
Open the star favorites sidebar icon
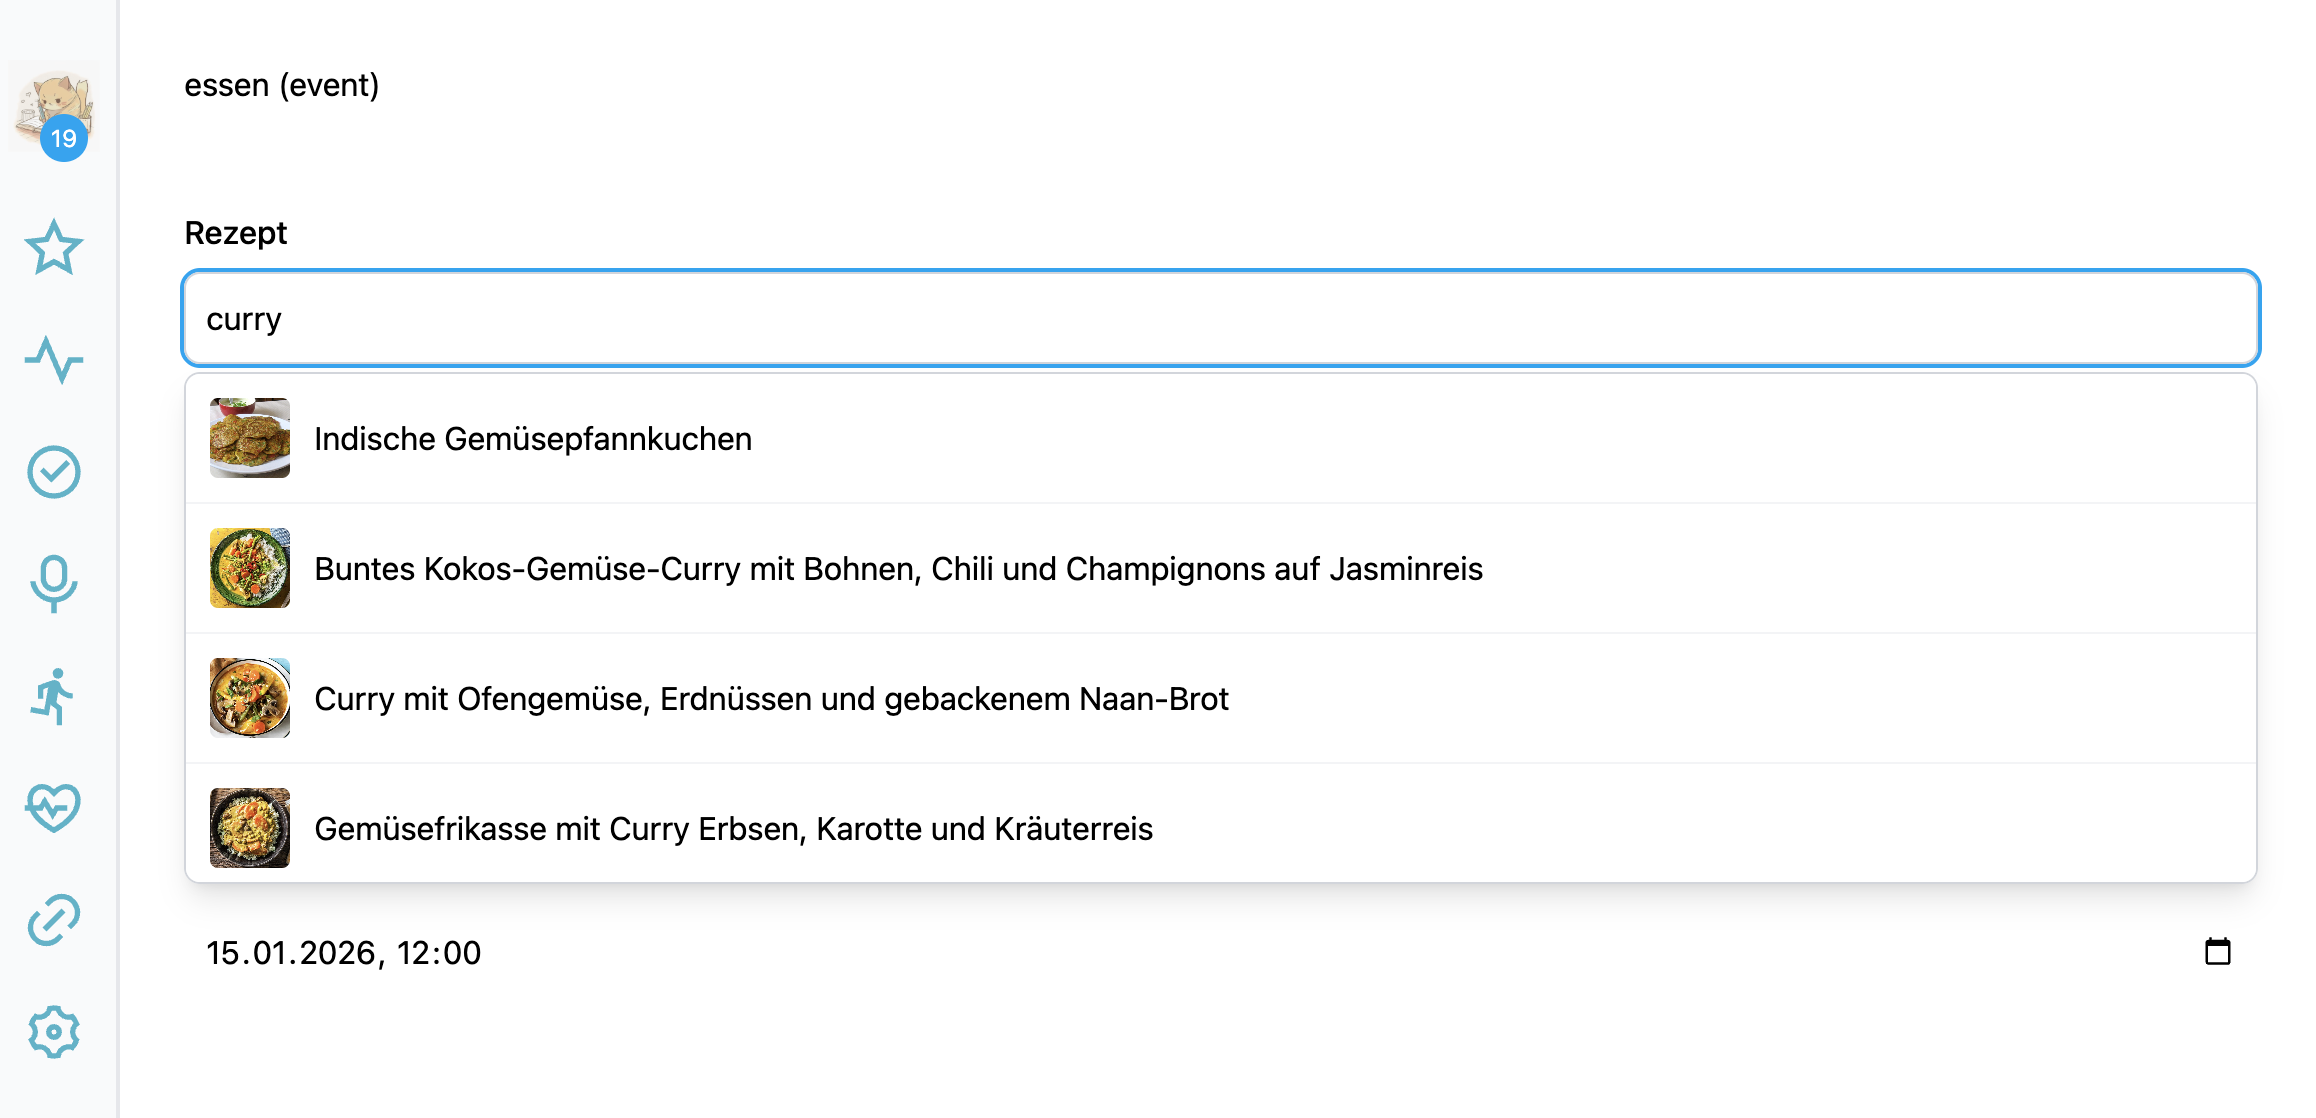pos(54,248)
